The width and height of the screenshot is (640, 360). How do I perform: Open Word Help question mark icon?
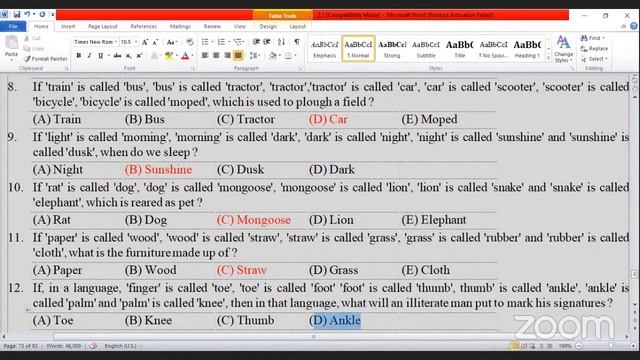click(x=633, y=26)
